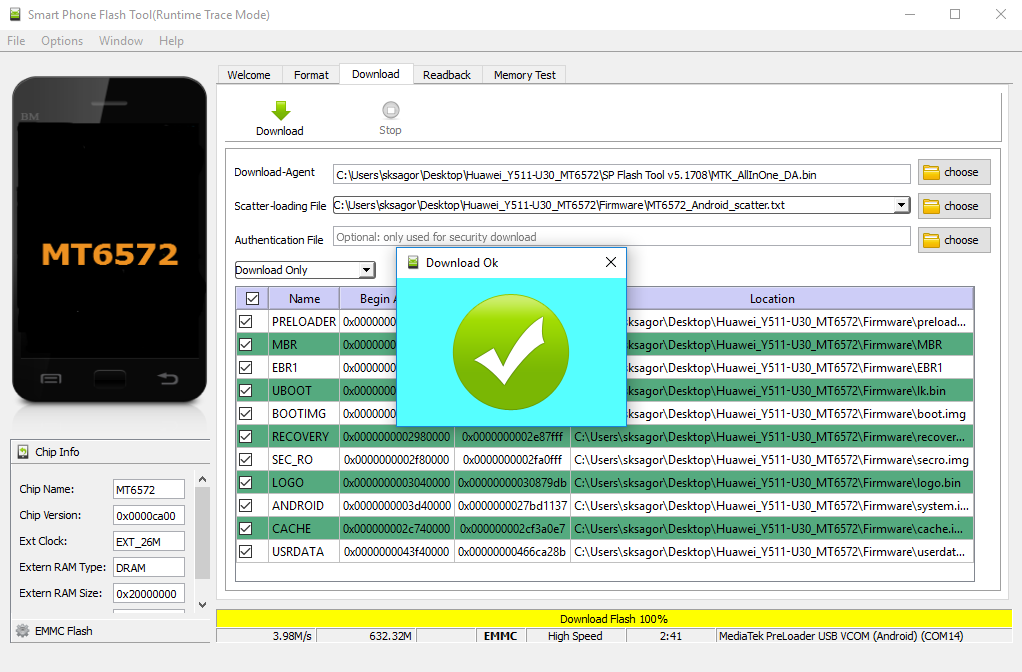Viewport: 1022px width, 672px height.
Task: Click the Stop icon in toolbar
Action: coord(390,110)
